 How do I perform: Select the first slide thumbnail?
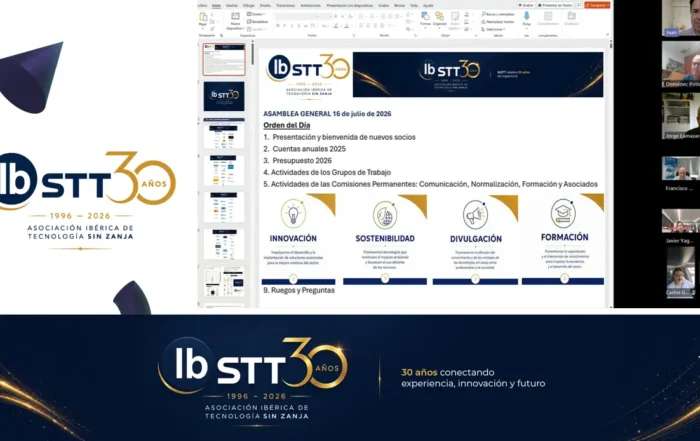(224, 59)
